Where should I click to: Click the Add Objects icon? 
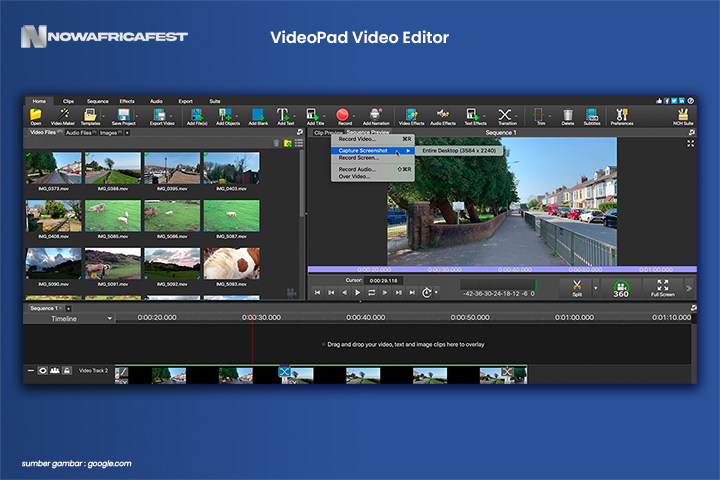click(226, 116)
